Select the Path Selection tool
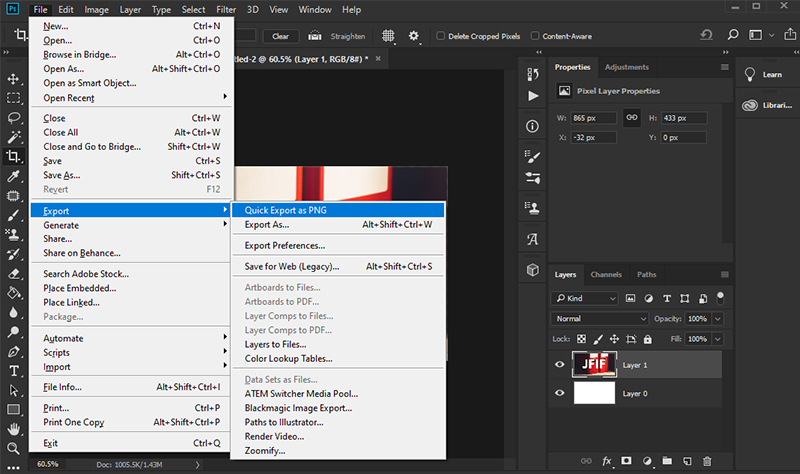This screenshot has width=800, height=474. click(x=13, y=390)
